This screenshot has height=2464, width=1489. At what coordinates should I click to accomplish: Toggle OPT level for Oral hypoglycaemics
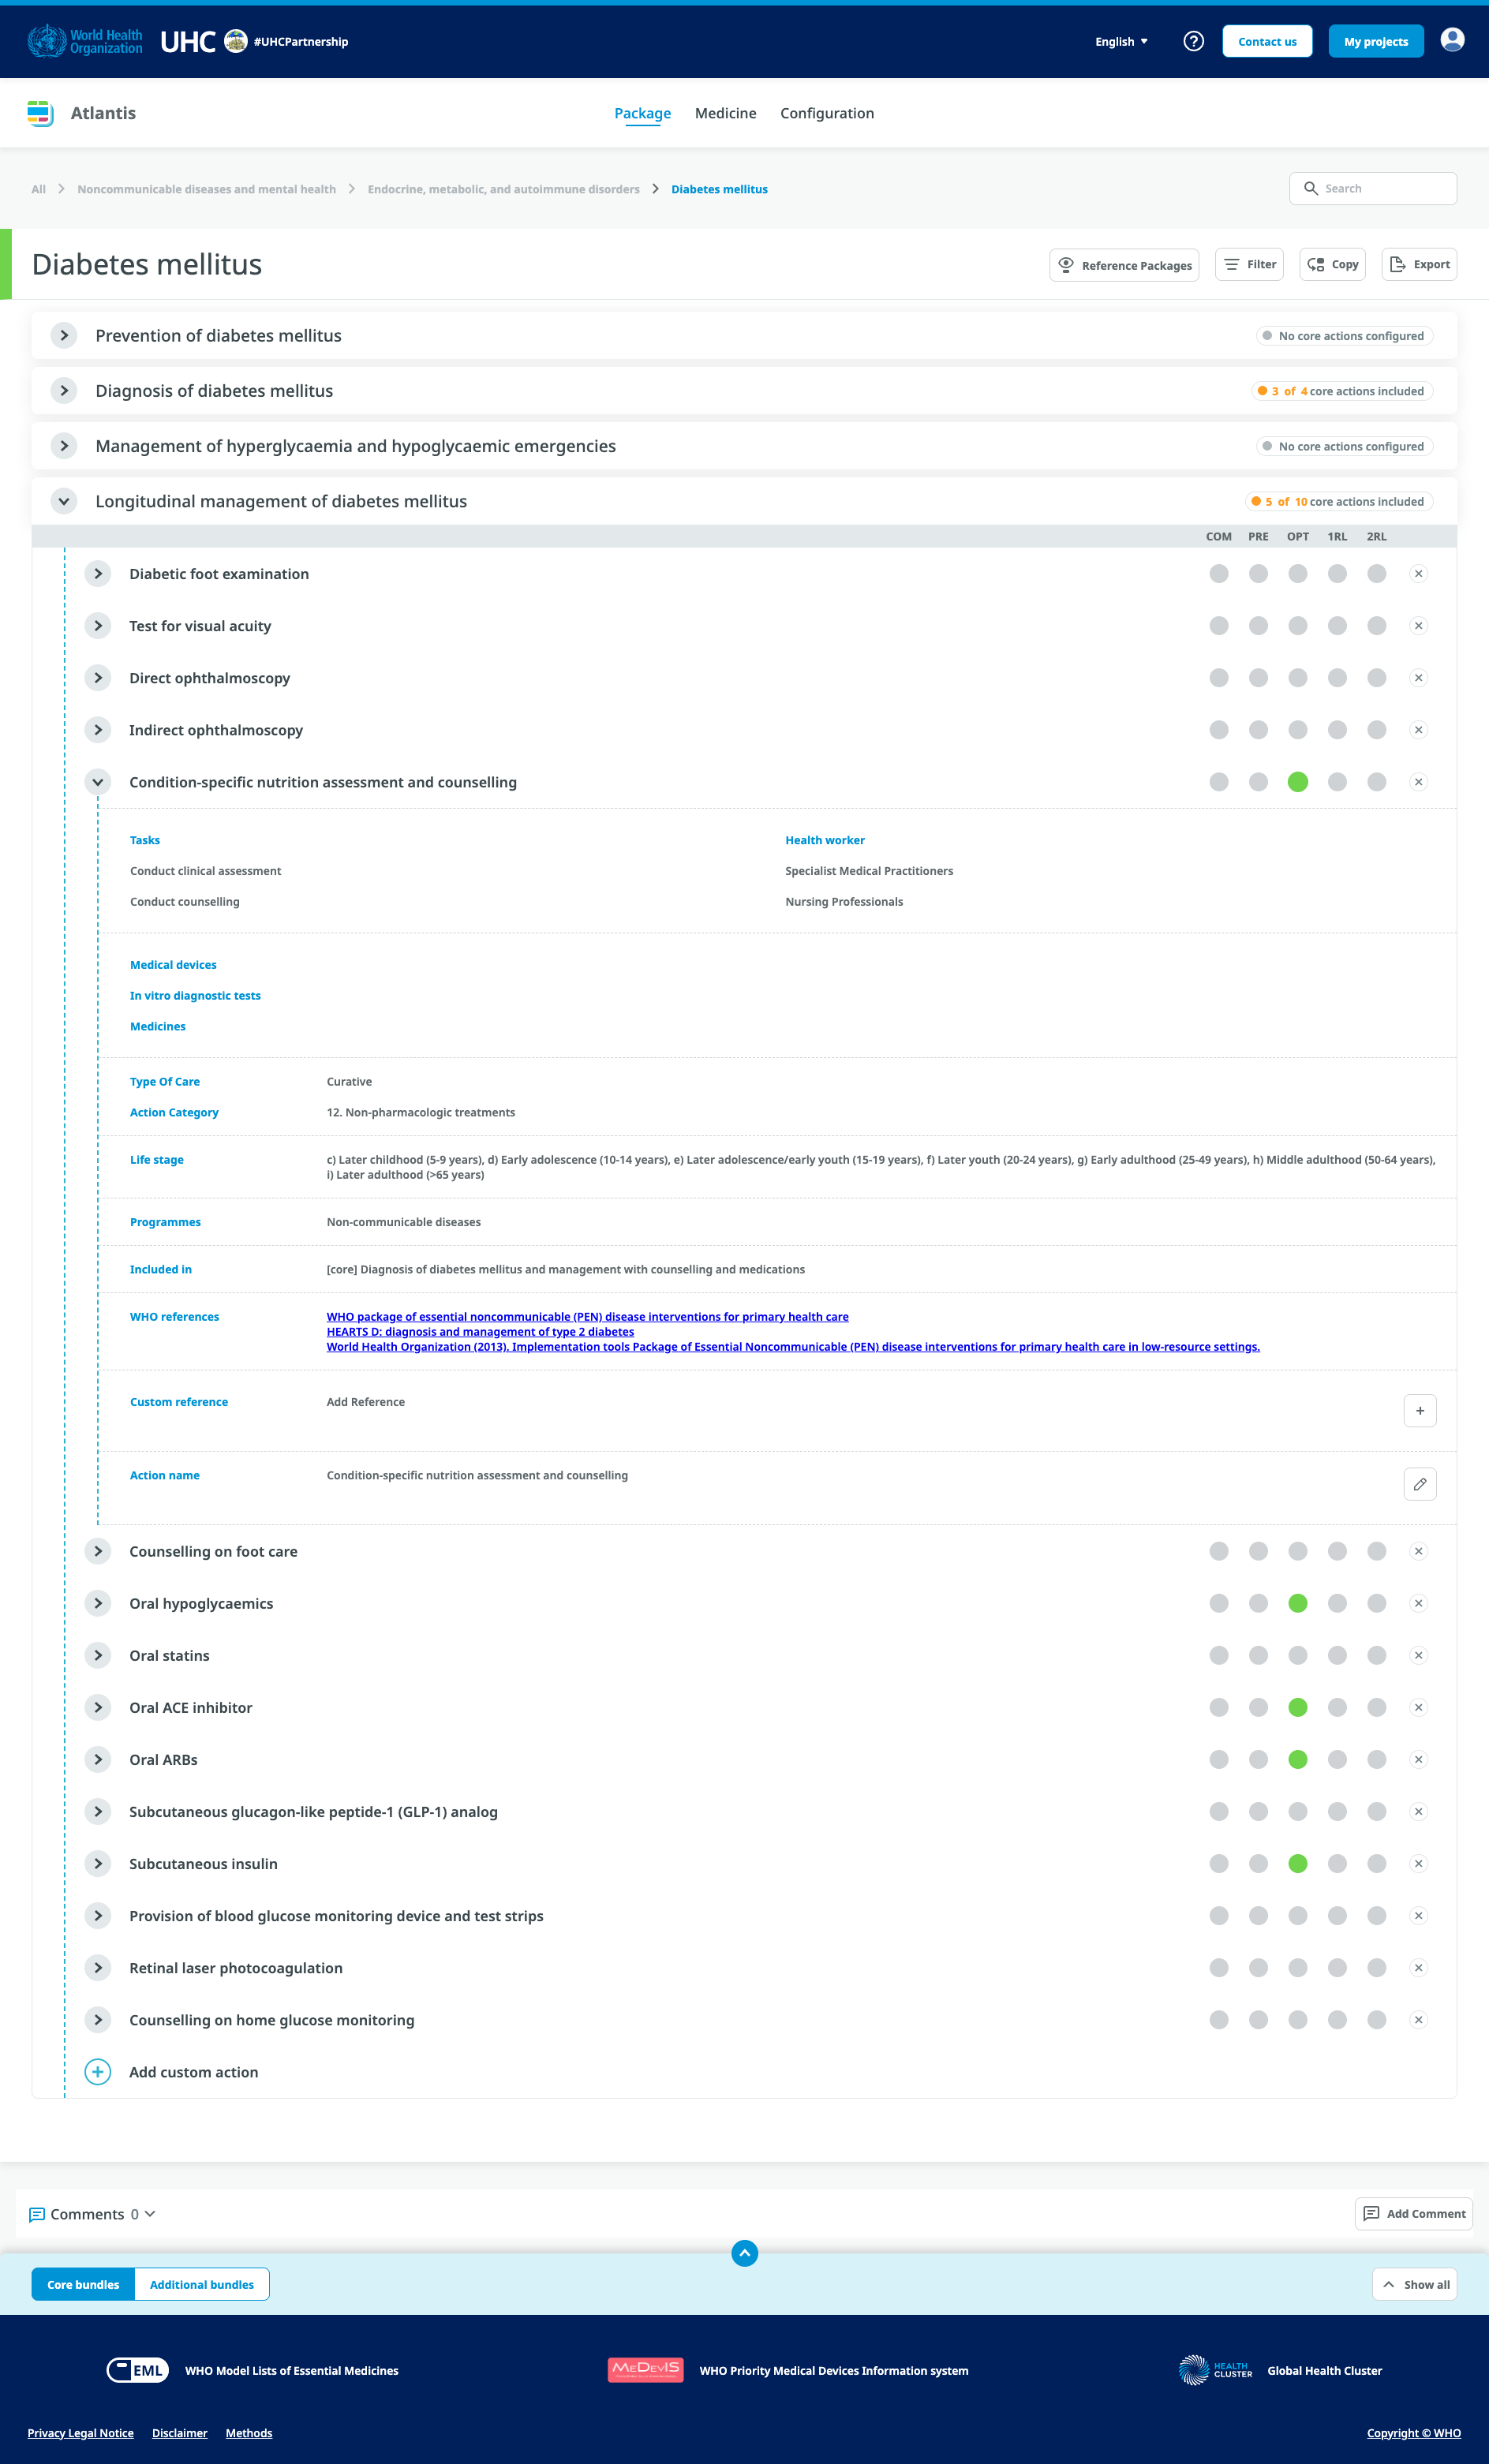point(1297,1603)
